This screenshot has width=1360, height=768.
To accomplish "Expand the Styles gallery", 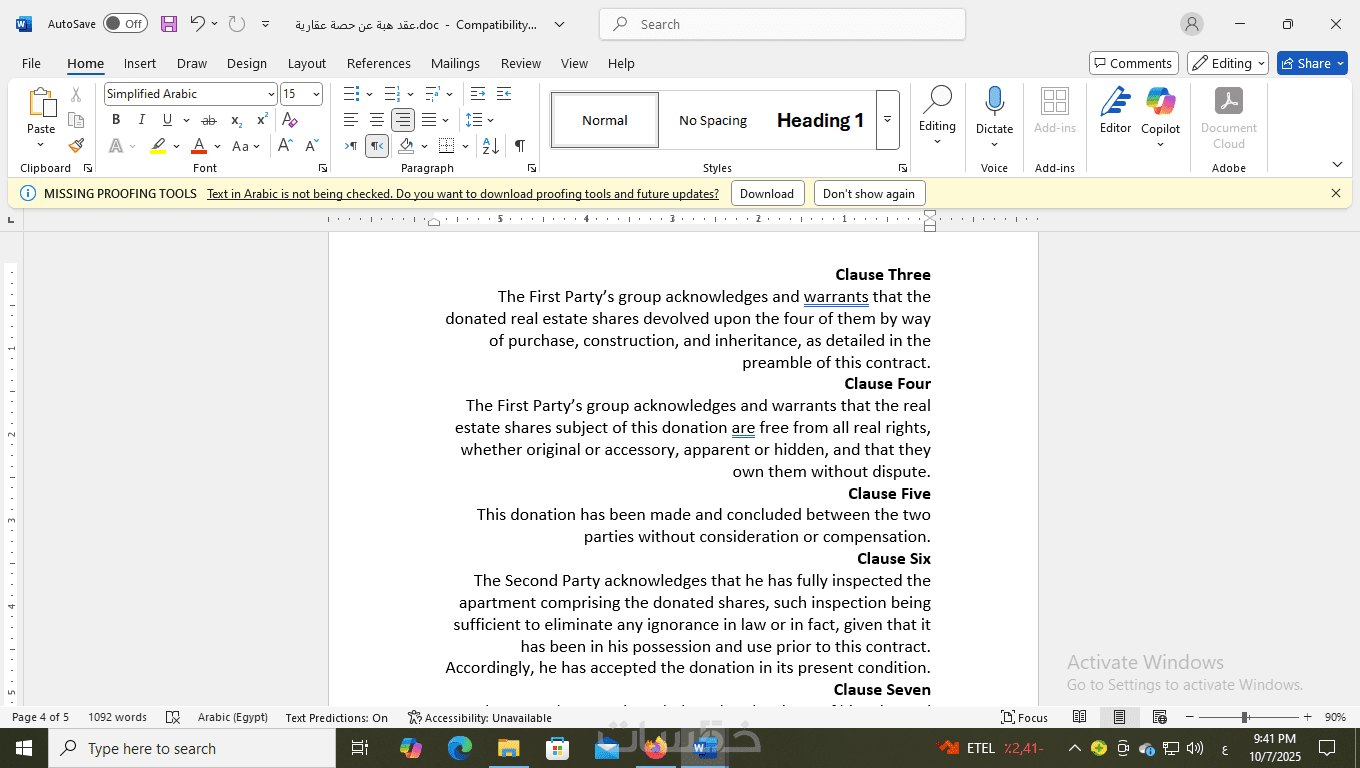I will (x=887, y=120).
